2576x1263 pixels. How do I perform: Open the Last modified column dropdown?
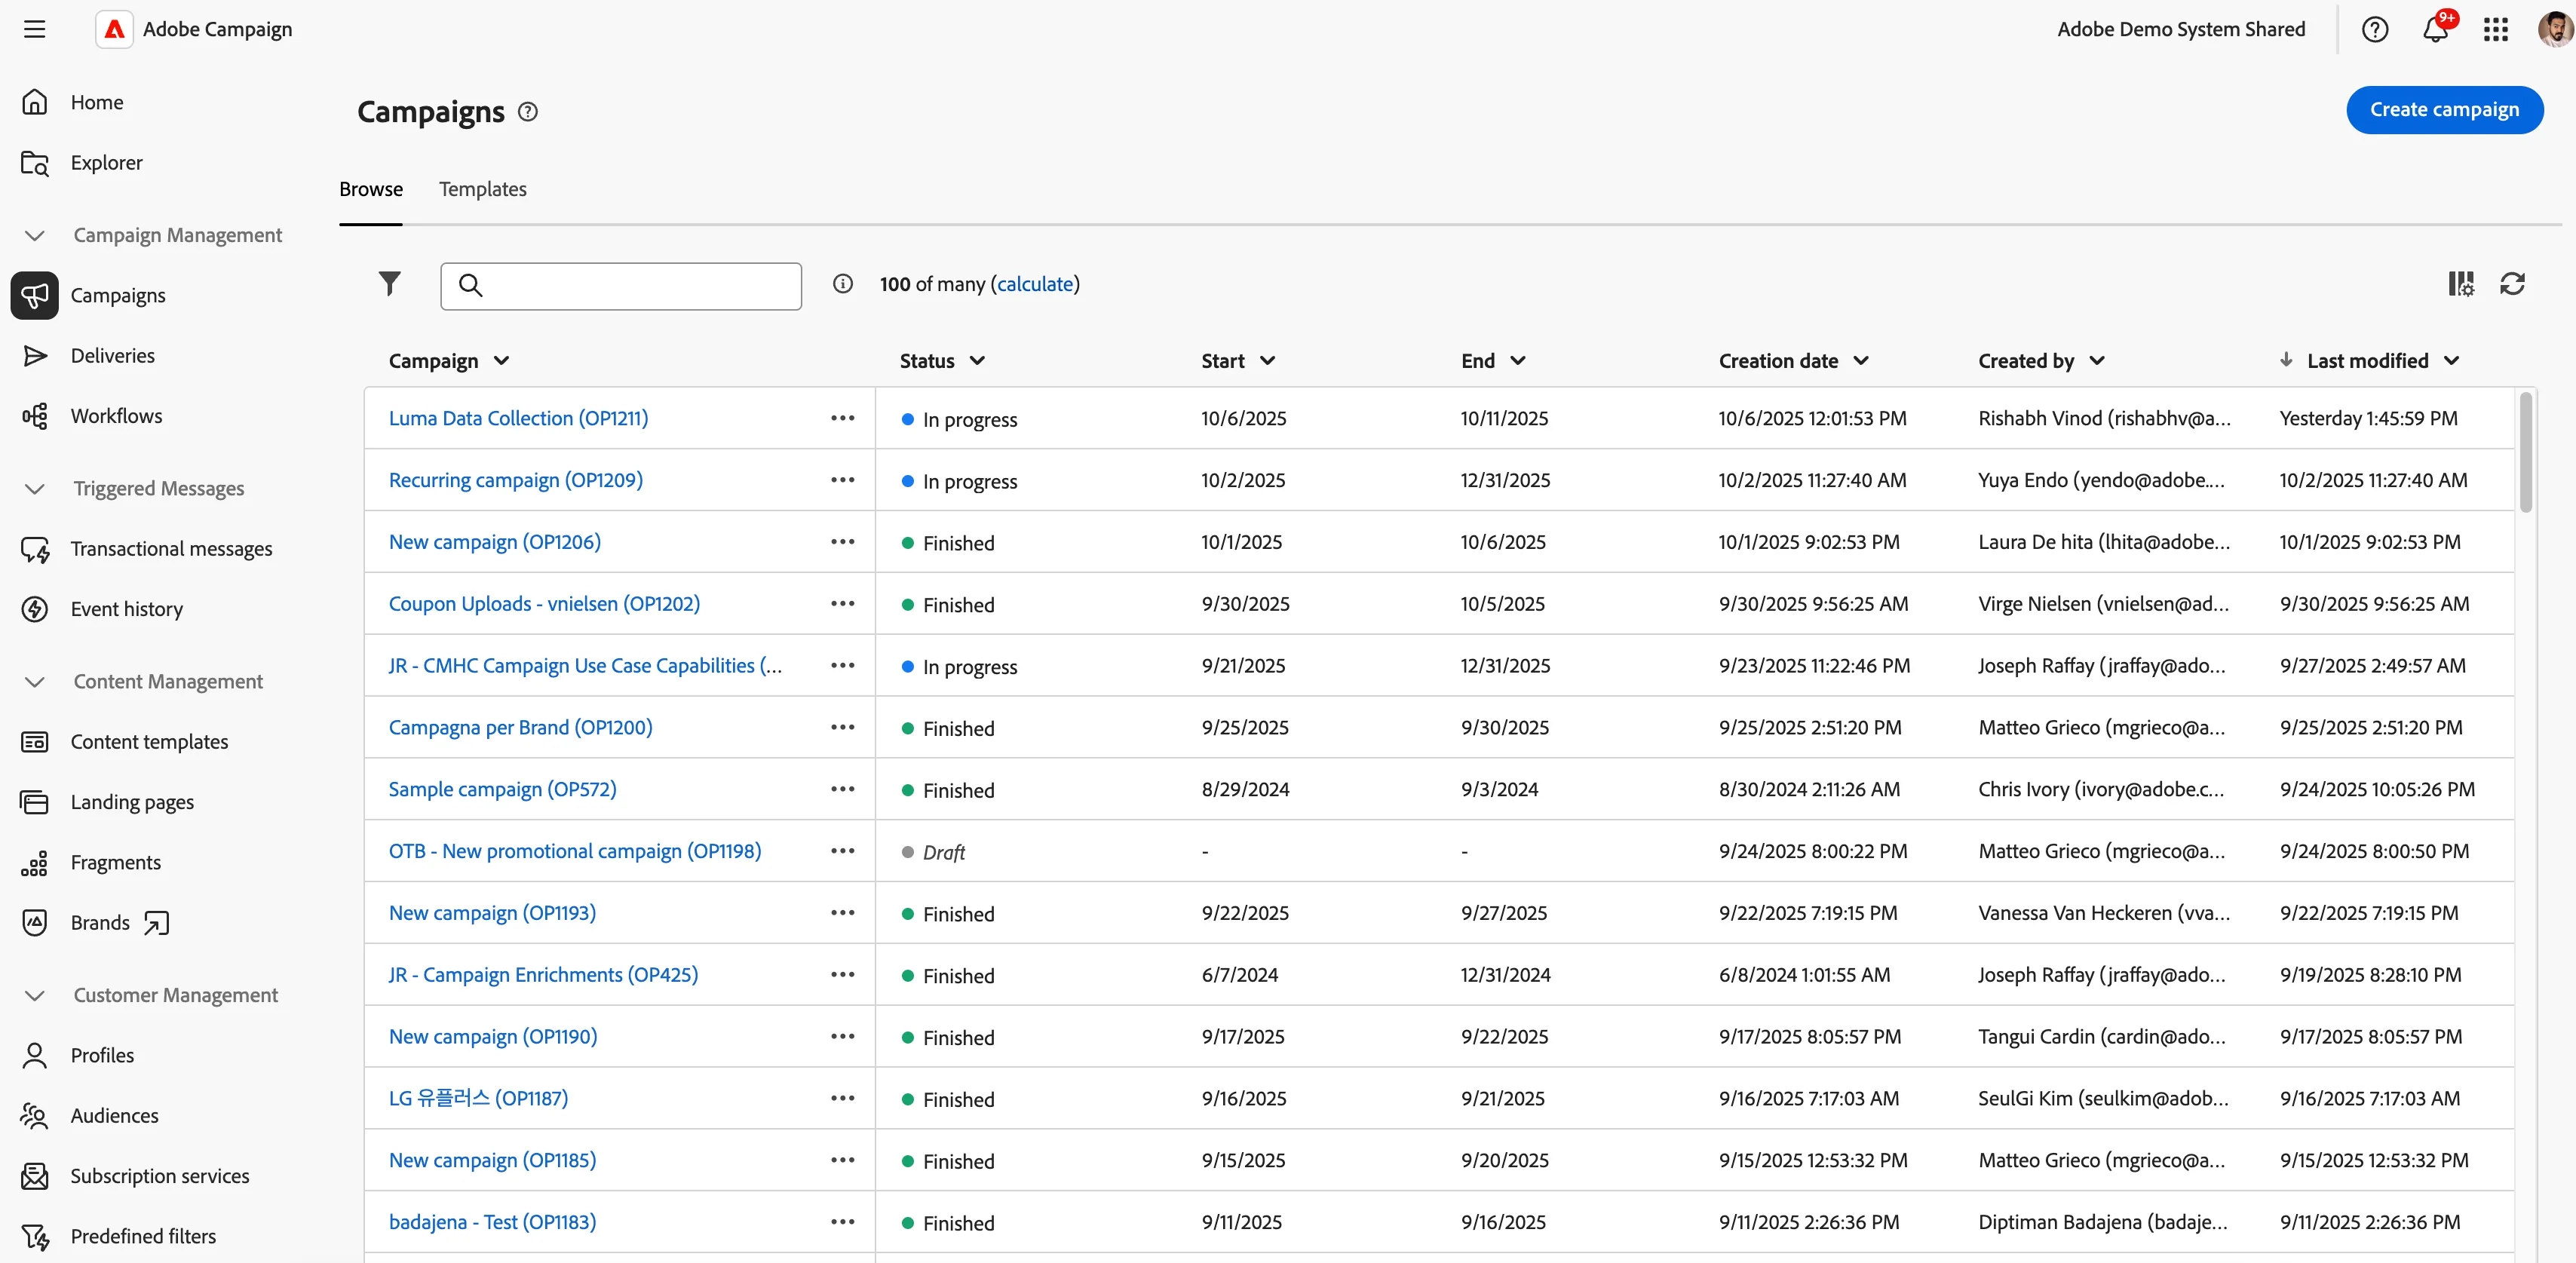tap(2452, 361)
